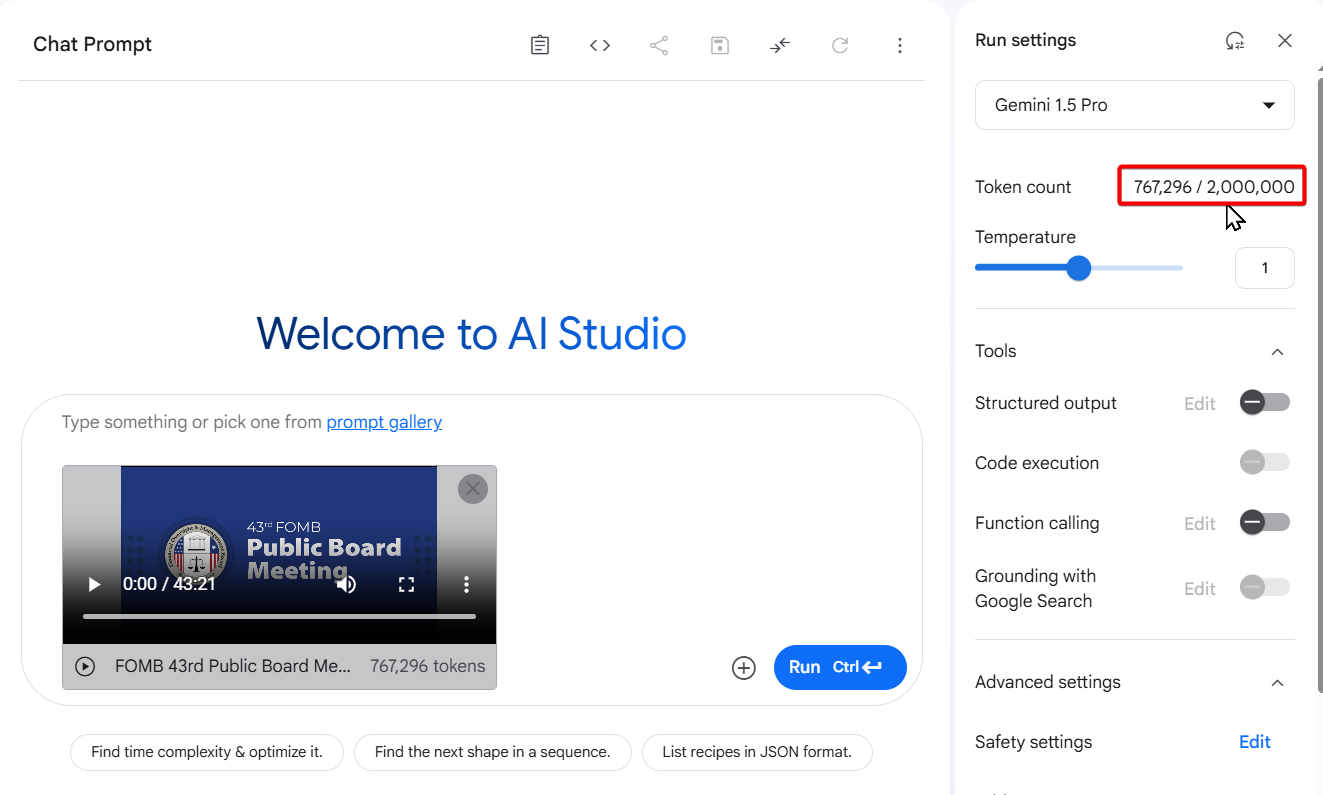Click Edit for Safety settings
1323x795 pixels.
pos(1255,742)
